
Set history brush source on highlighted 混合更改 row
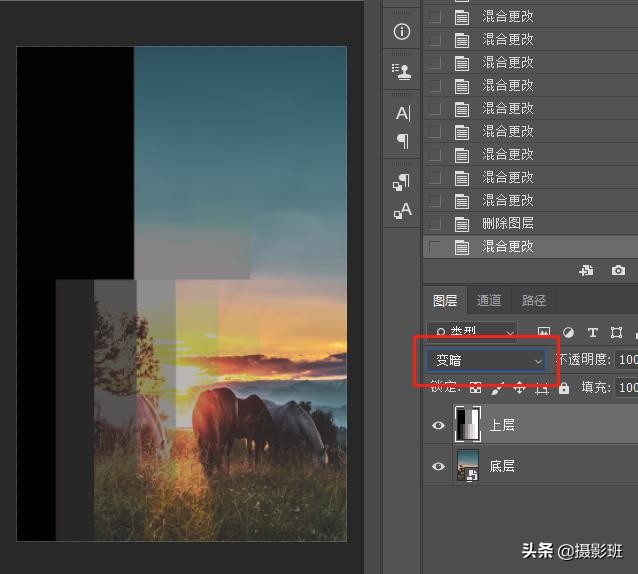coord(435,247)
